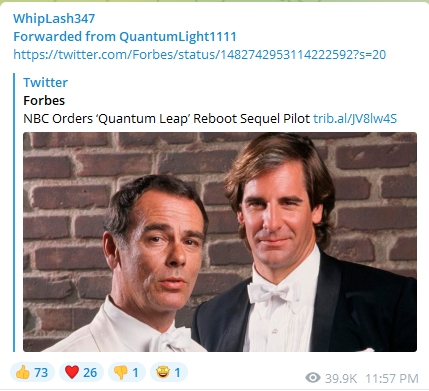
Task: Click the Forbes preview title
Action: click(x=44, y=100)
